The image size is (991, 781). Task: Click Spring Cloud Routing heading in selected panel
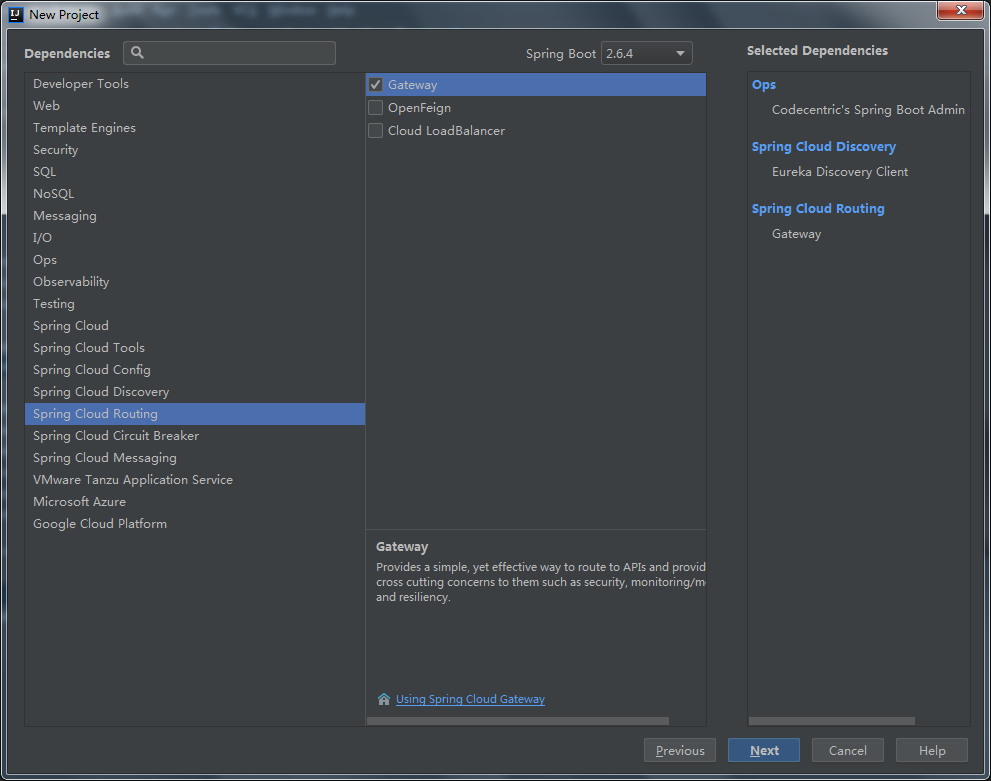pos(818,209)
